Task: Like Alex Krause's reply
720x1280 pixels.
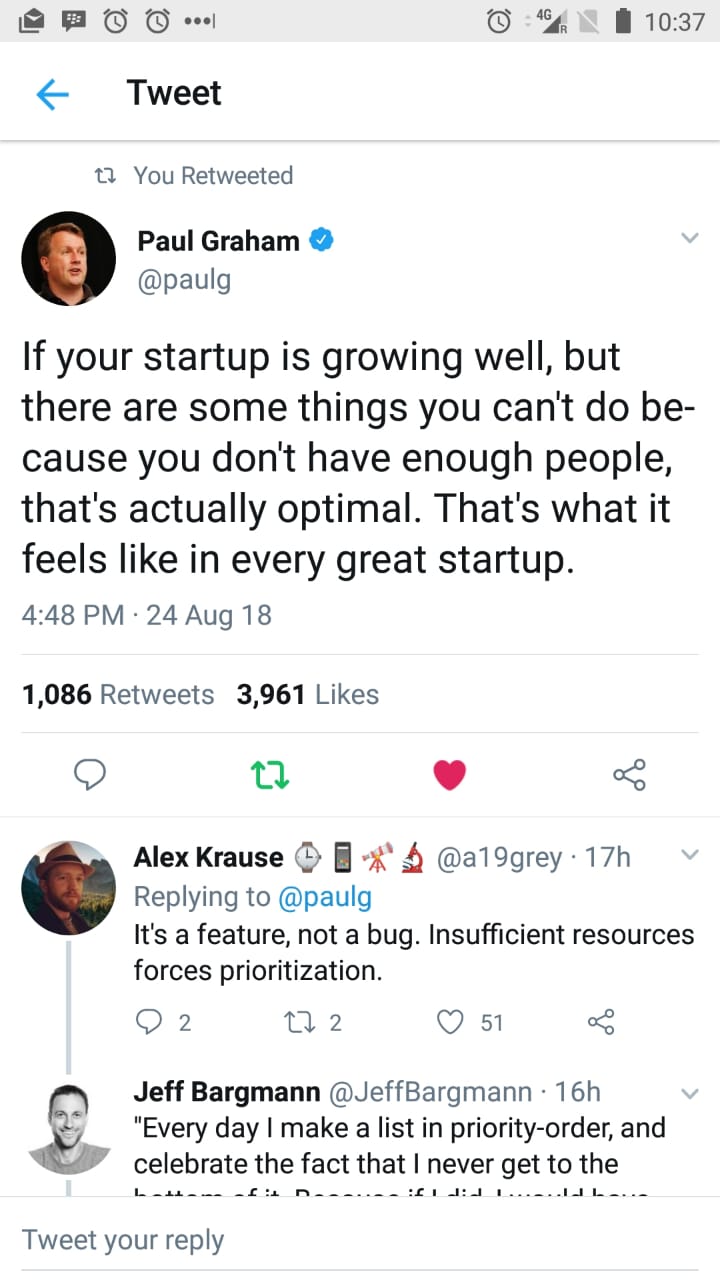Action: pos(452,1021)
